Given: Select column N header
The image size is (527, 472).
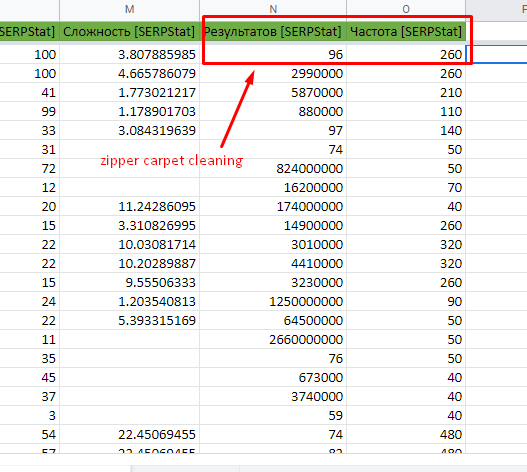Looking at the screenshot, I should pos(273,9).
